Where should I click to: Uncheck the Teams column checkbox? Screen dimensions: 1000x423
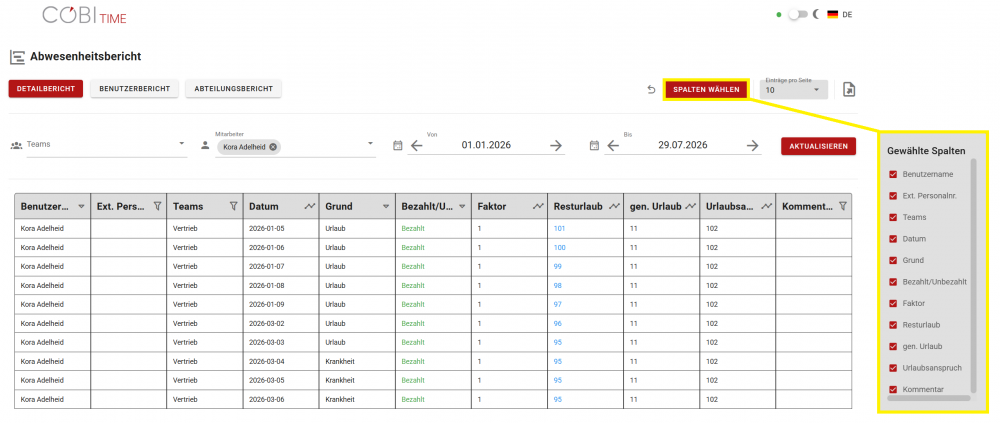click(x=893, y=218)
